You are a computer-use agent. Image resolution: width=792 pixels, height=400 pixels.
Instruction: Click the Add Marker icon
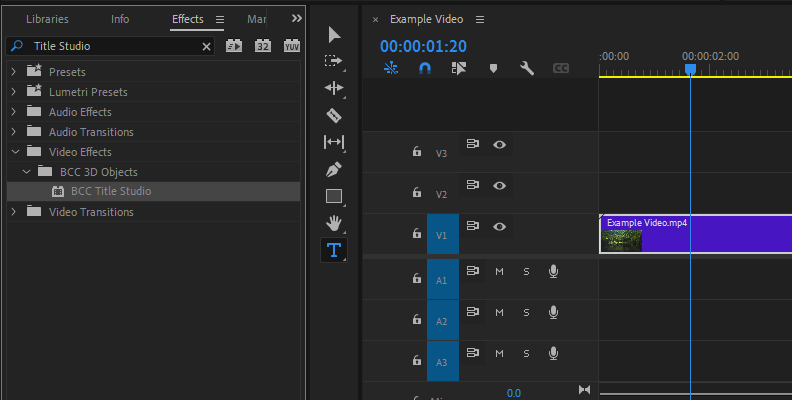pos(493,69)
